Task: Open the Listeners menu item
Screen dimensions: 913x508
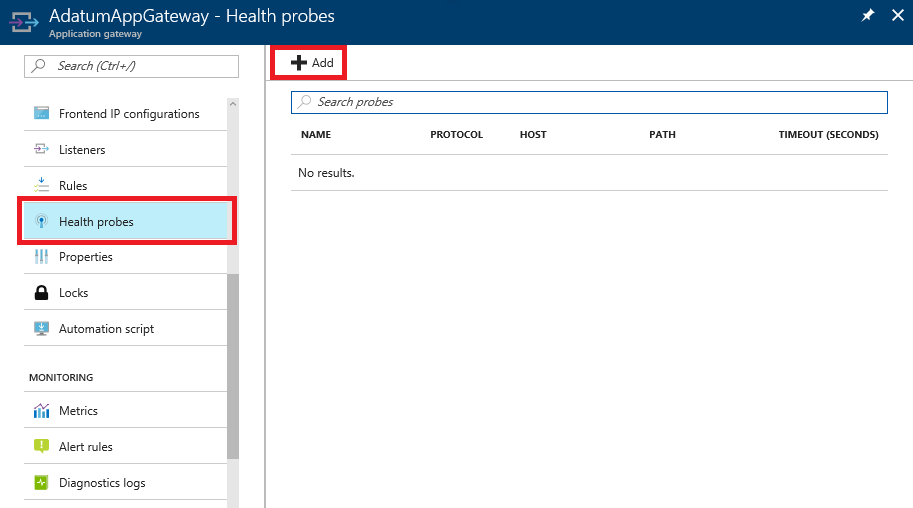Action: [x=126, y=150]
